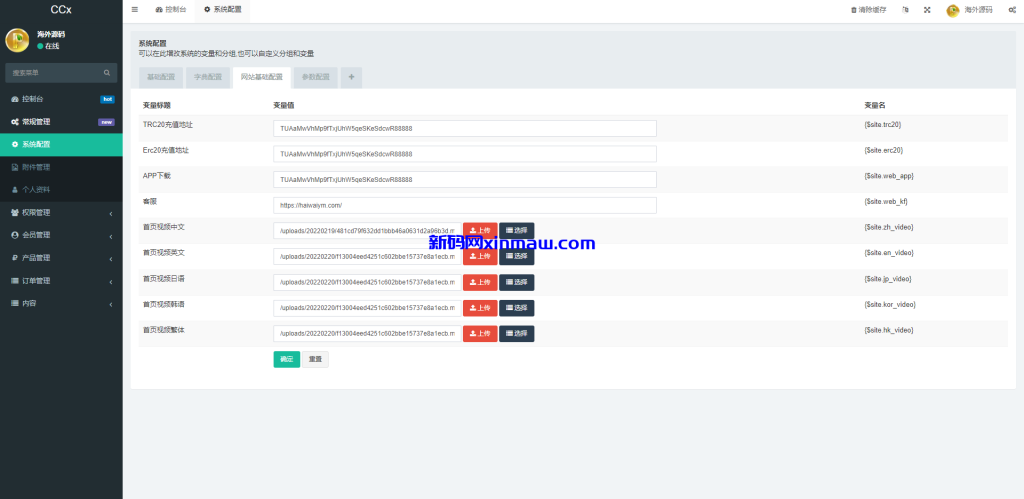This screenshot has height=499, width=1024.
Task: Click the profile avatar in the sidebar
Action: point(17,40)
